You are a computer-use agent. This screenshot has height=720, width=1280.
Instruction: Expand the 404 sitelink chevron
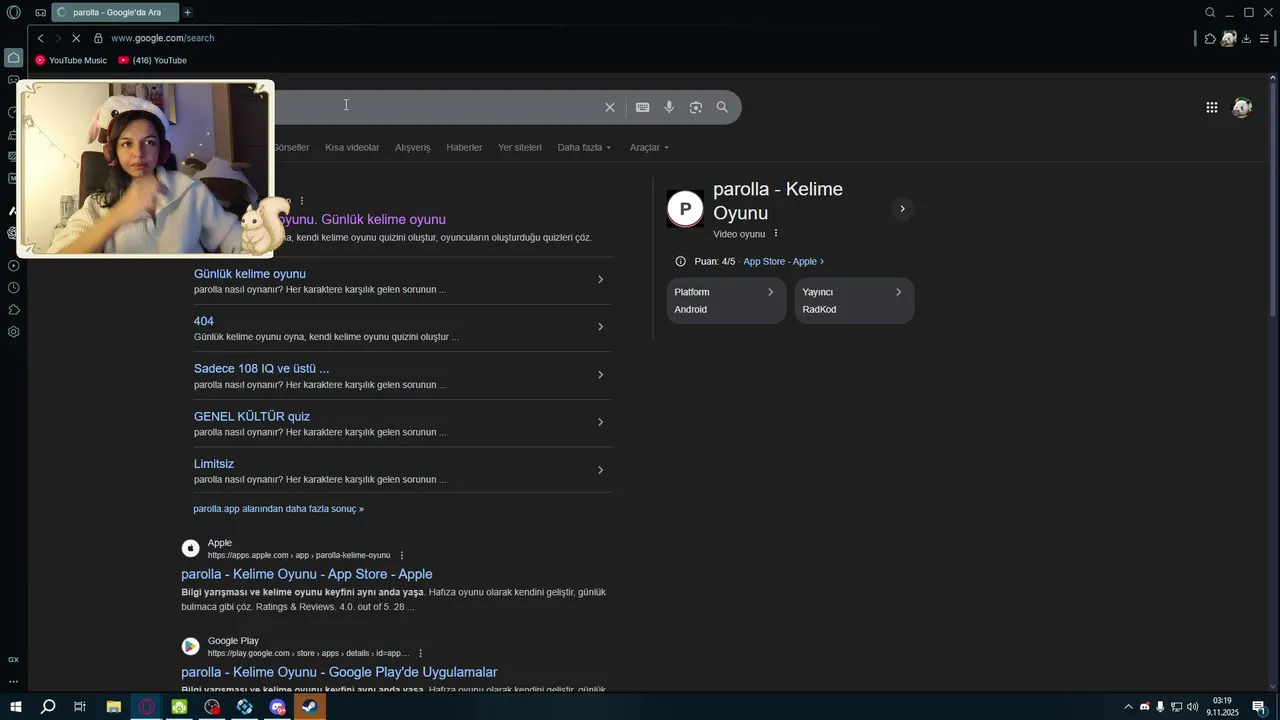tap(600, 327)
